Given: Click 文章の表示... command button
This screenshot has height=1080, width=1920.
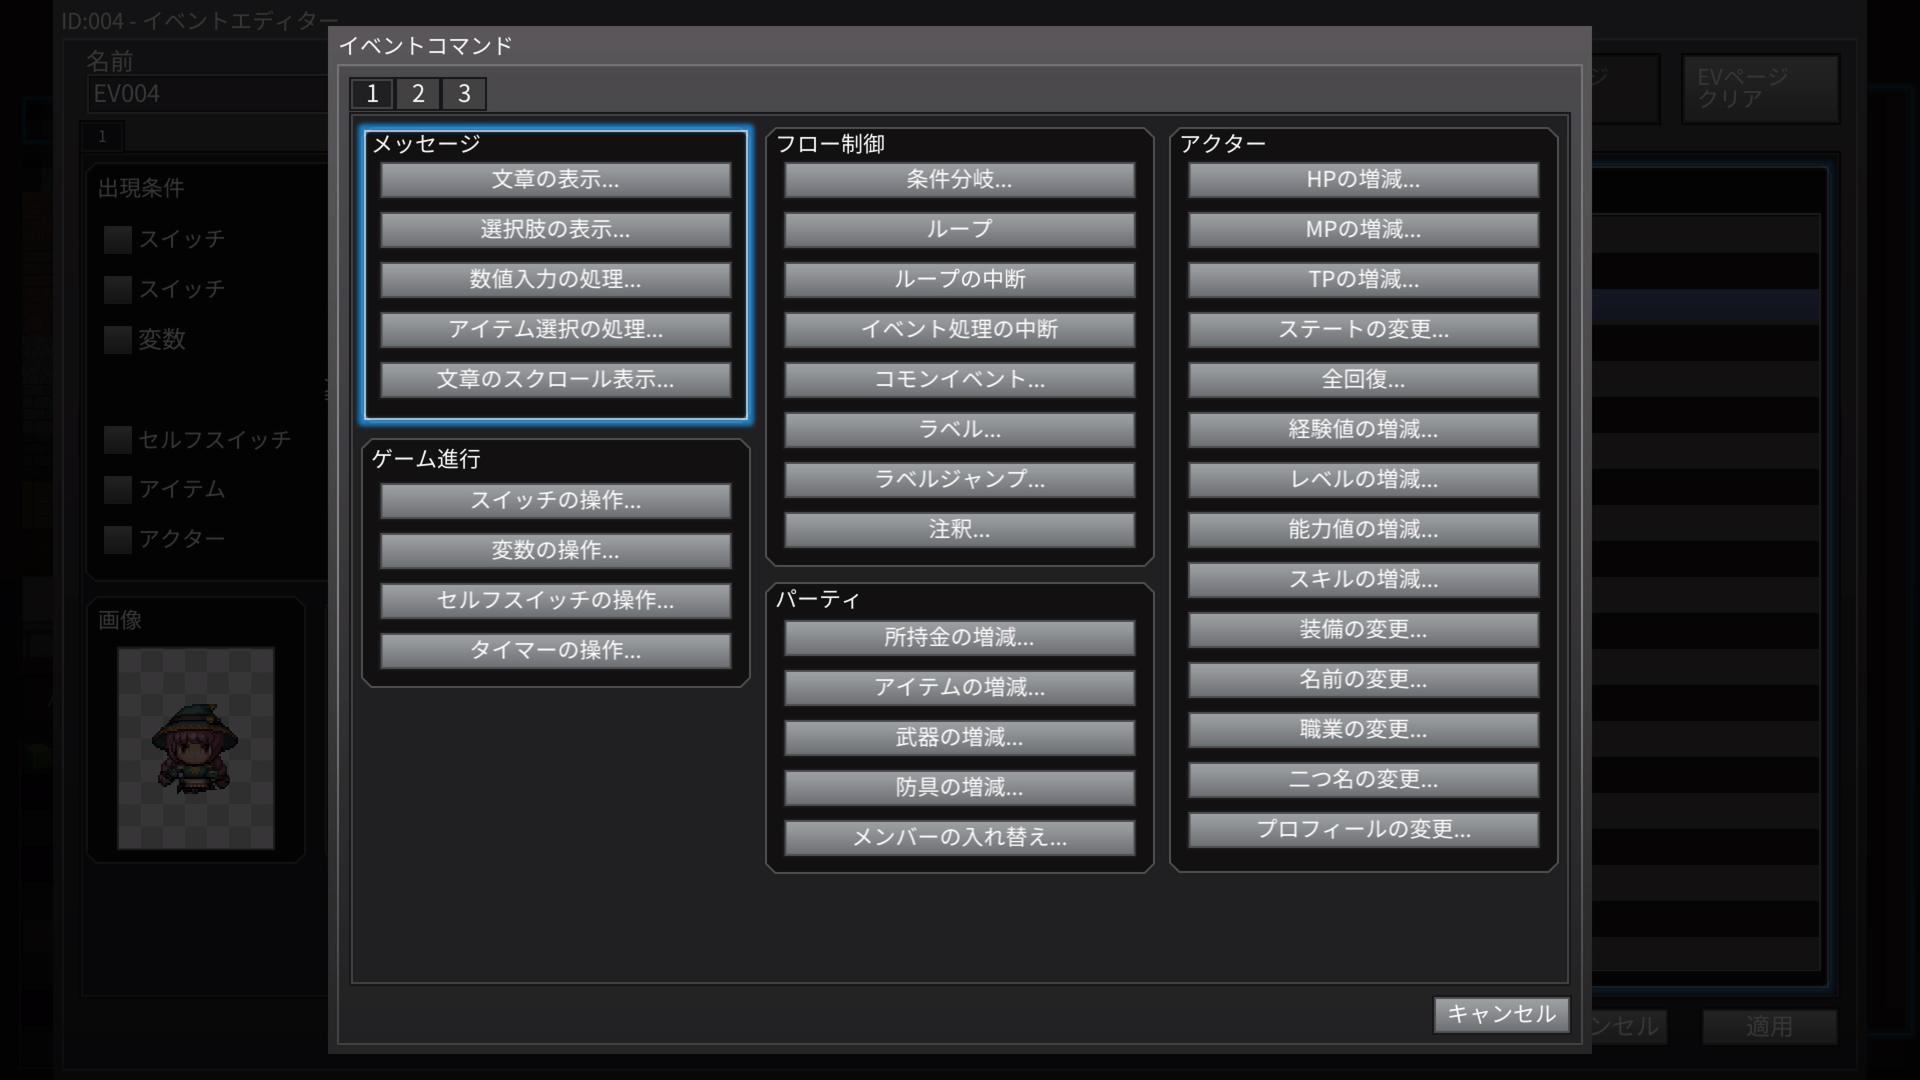Looking at the screenshot, I should (x=555, y=180).
